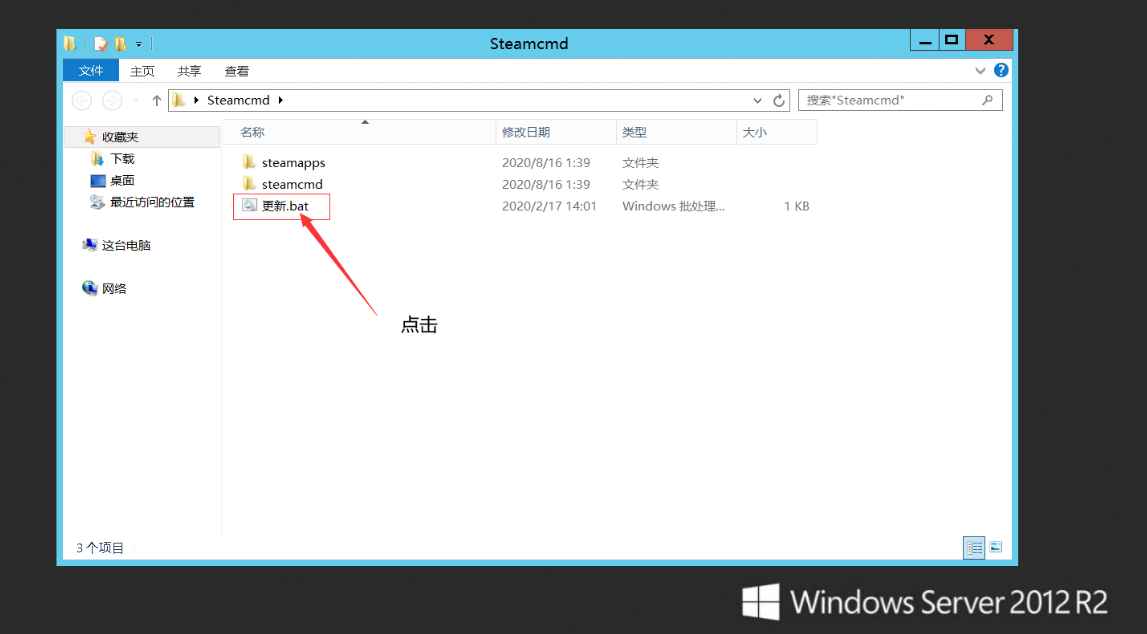
Task: Select the steamcmd folder
Action: click(x=292, y=184)
